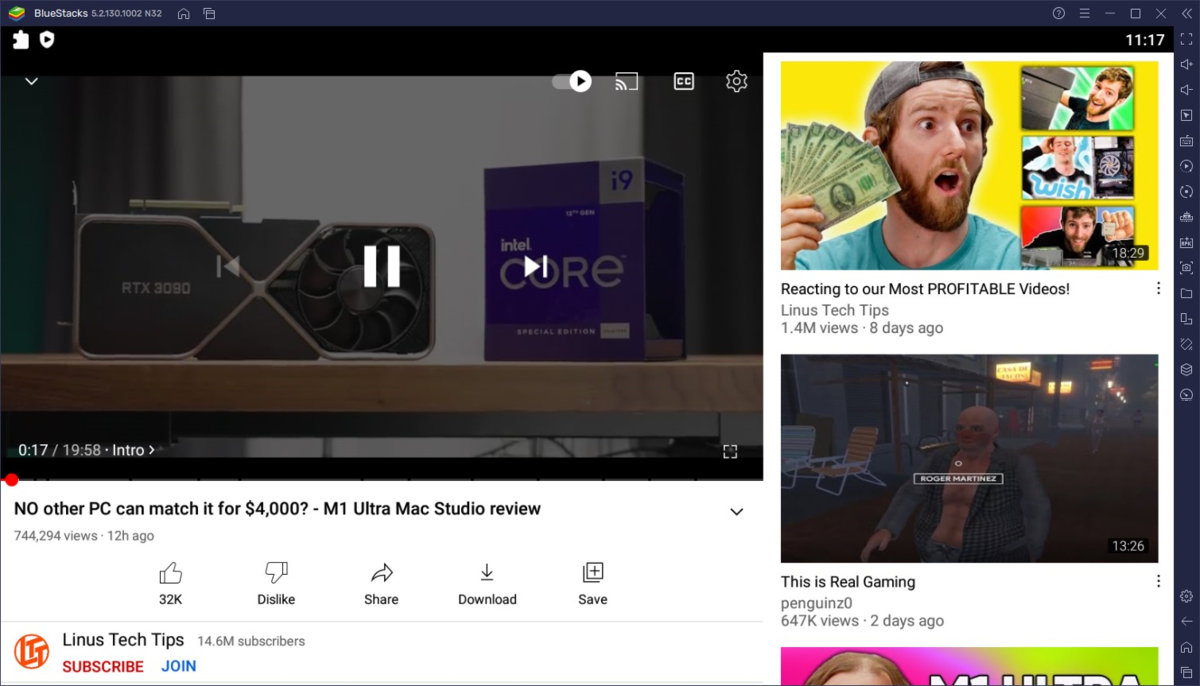Open the video player settings gear

[737, 81]
